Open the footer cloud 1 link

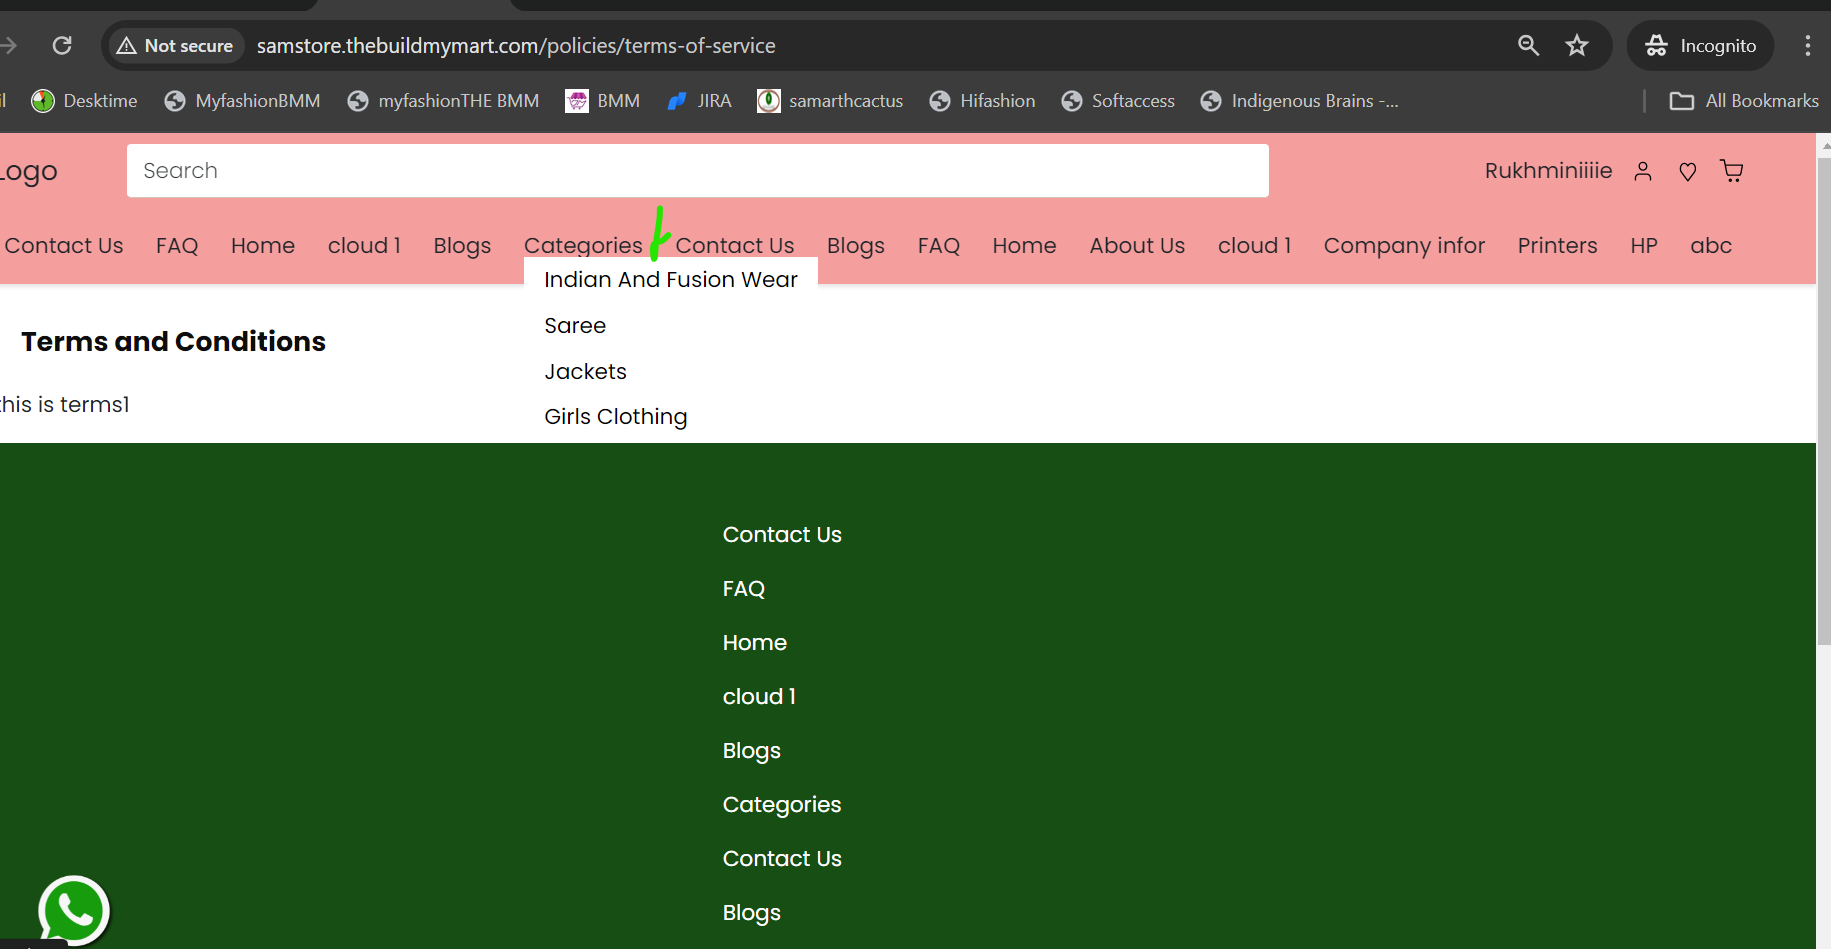pos(759,697)
